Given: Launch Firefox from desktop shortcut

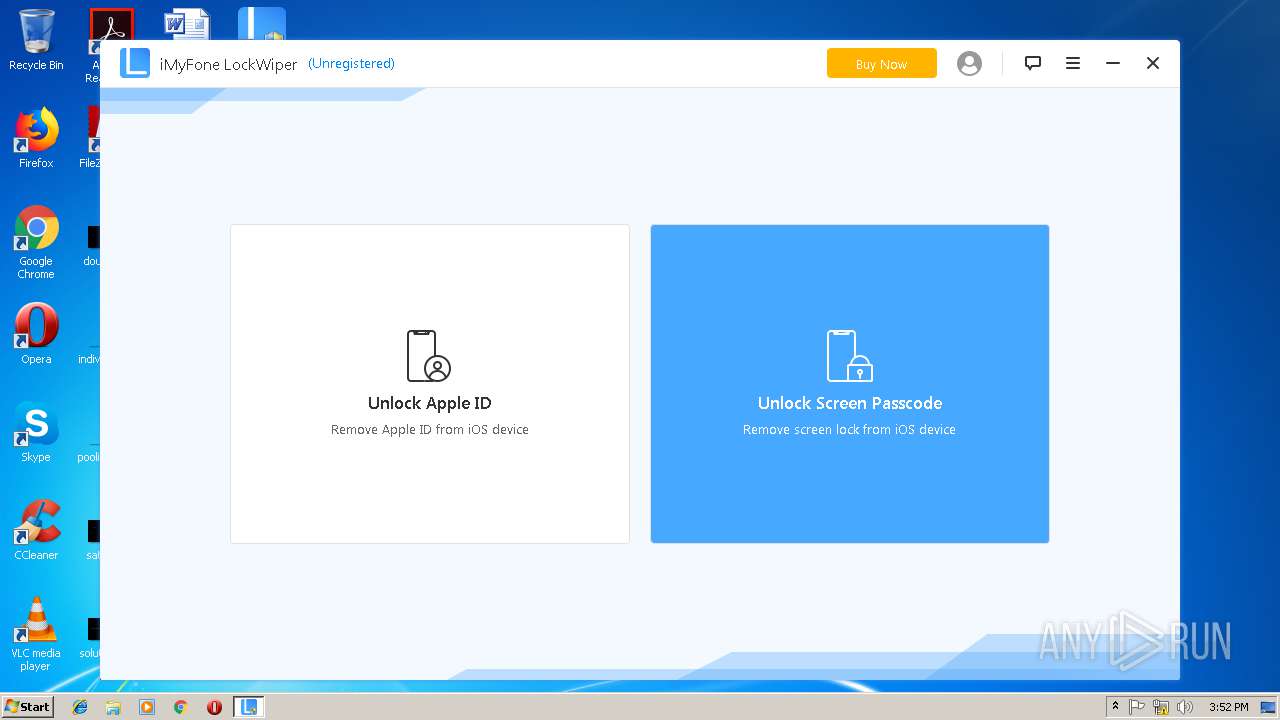Looking at the screenshot, I should [36, 138].
